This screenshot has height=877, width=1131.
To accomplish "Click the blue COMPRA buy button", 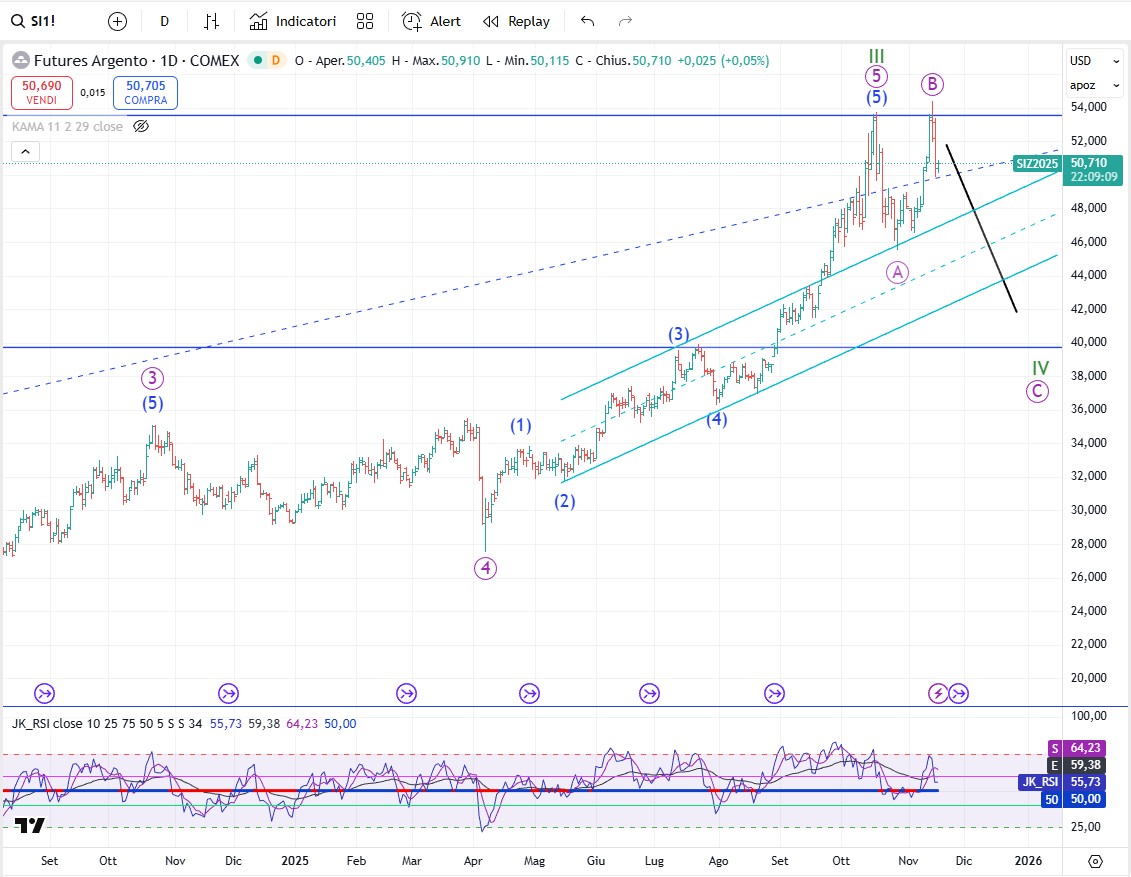I will (x=145, y=93).
